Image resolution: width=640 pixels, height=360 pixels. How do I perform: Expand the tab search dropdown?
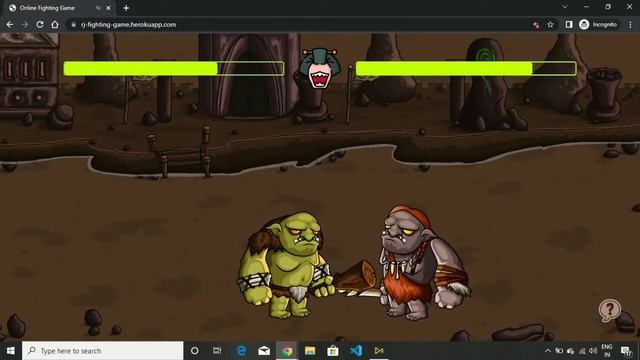point(564,7)
